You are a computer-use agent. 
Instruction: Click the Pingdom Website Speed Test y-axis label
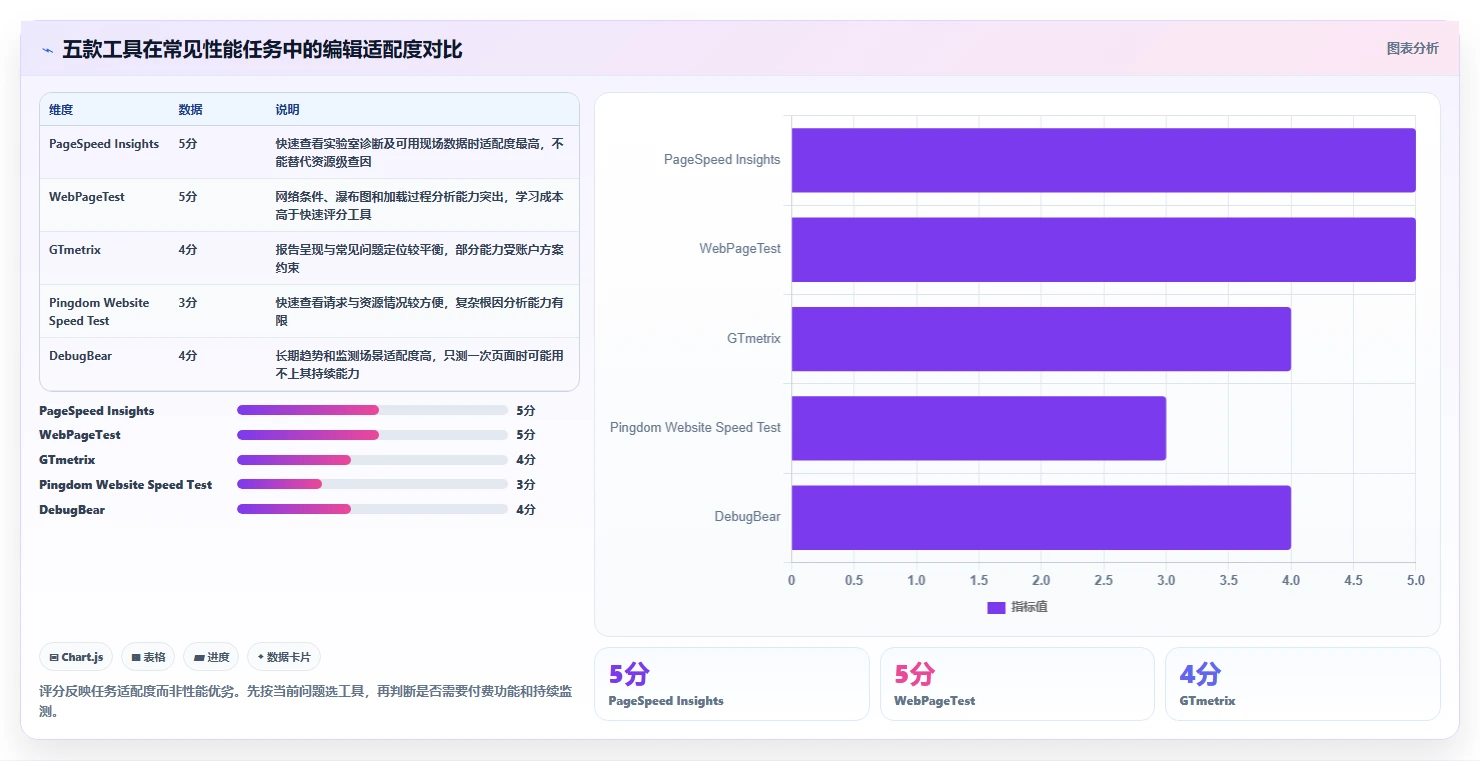click(695, 428)
